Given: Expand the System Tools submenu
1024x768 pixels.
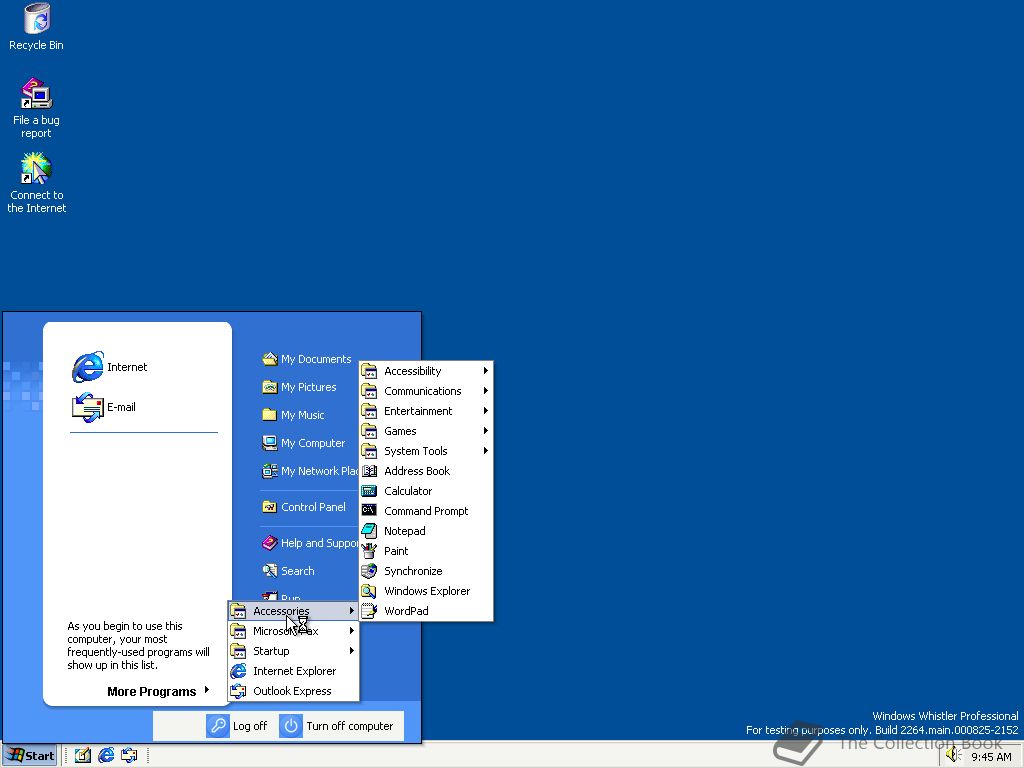Looking at the screenshot, I should point(426,451).
